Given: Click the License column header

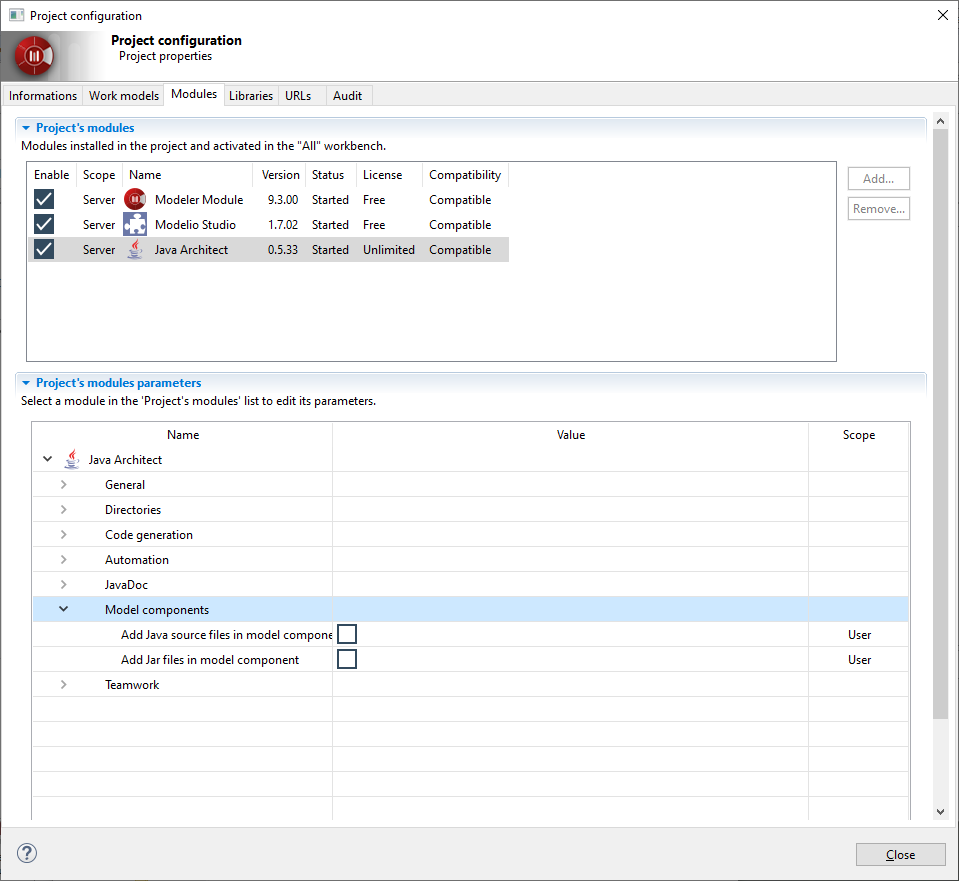Looking at the screenshot, I should 389,175.
